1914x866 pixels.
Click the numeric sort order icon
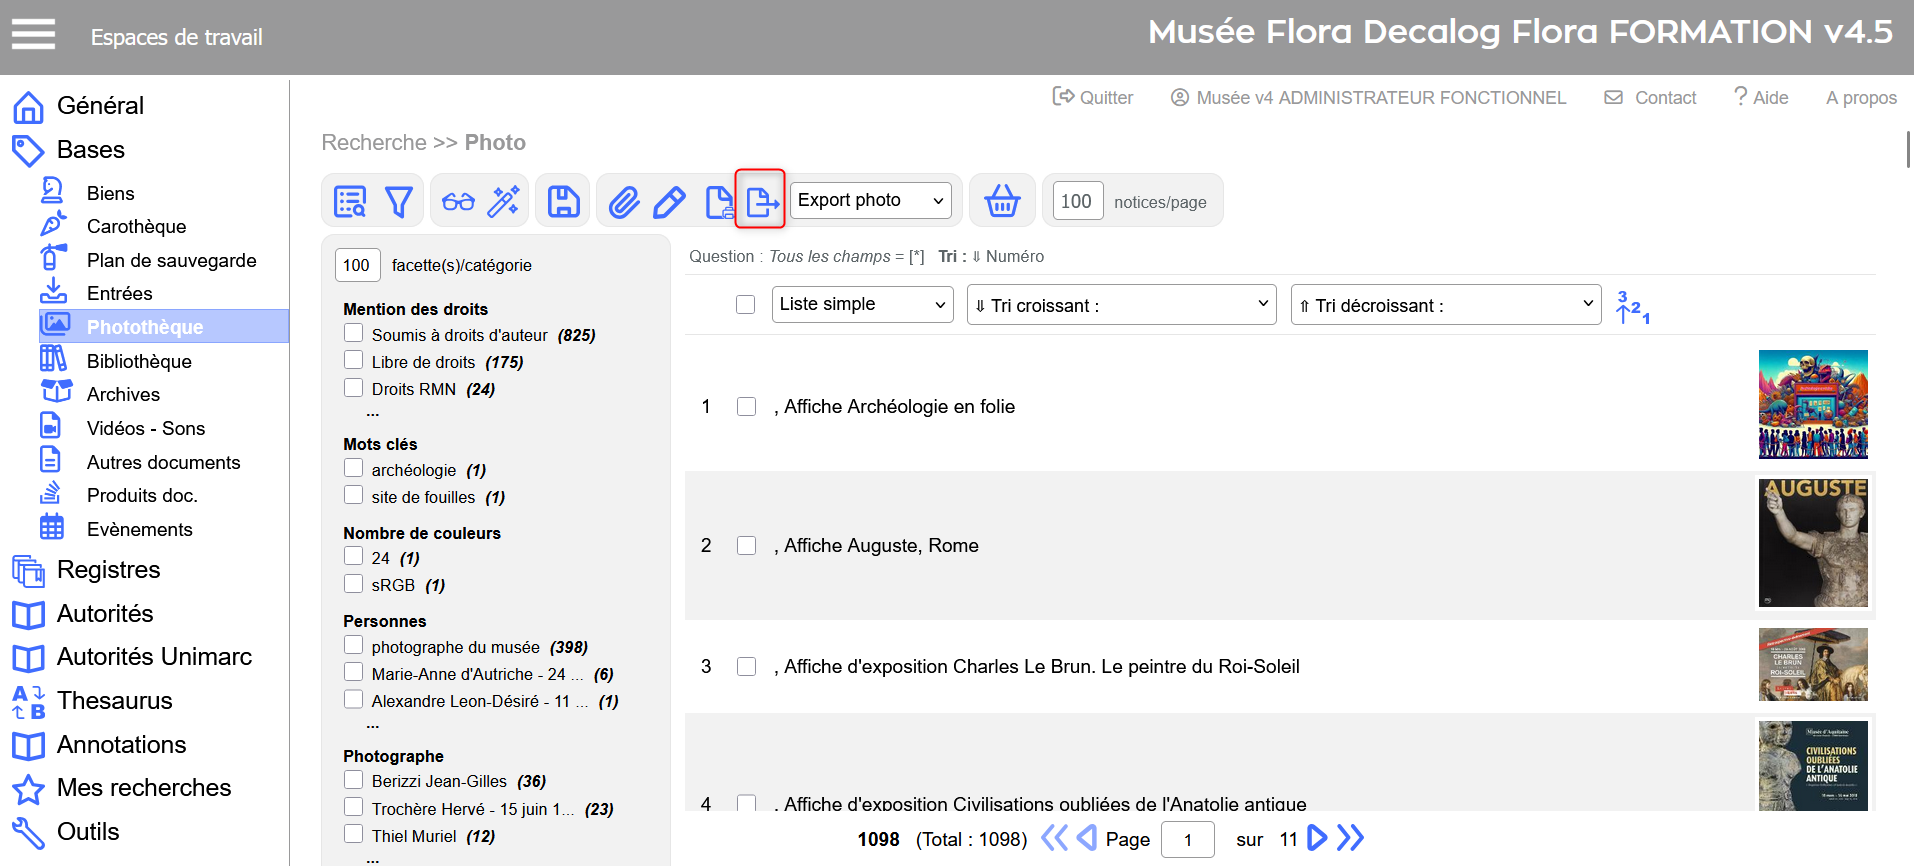1632,306
